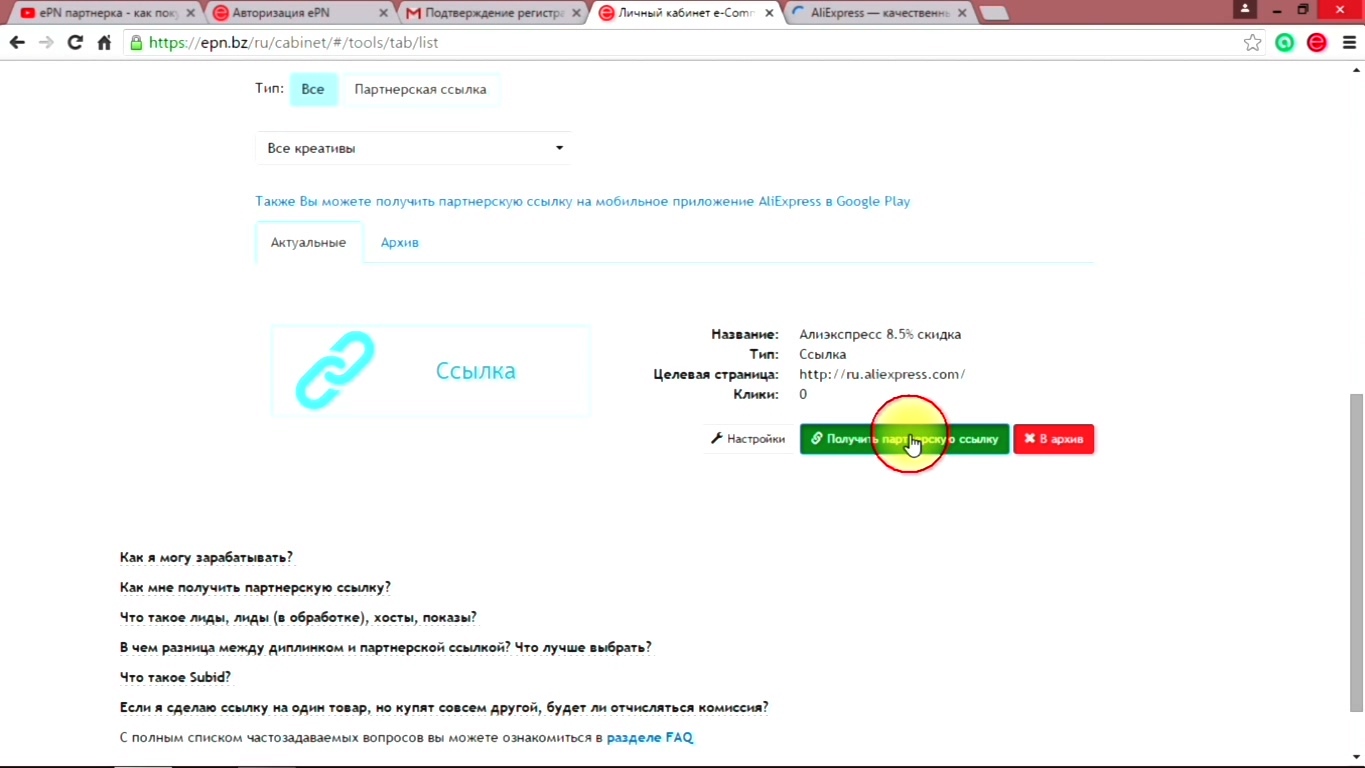Expand FAQ about commission for другой товар
This screenshot has width=1365, height=768.
pyautogui.click(x=444, y=707)
